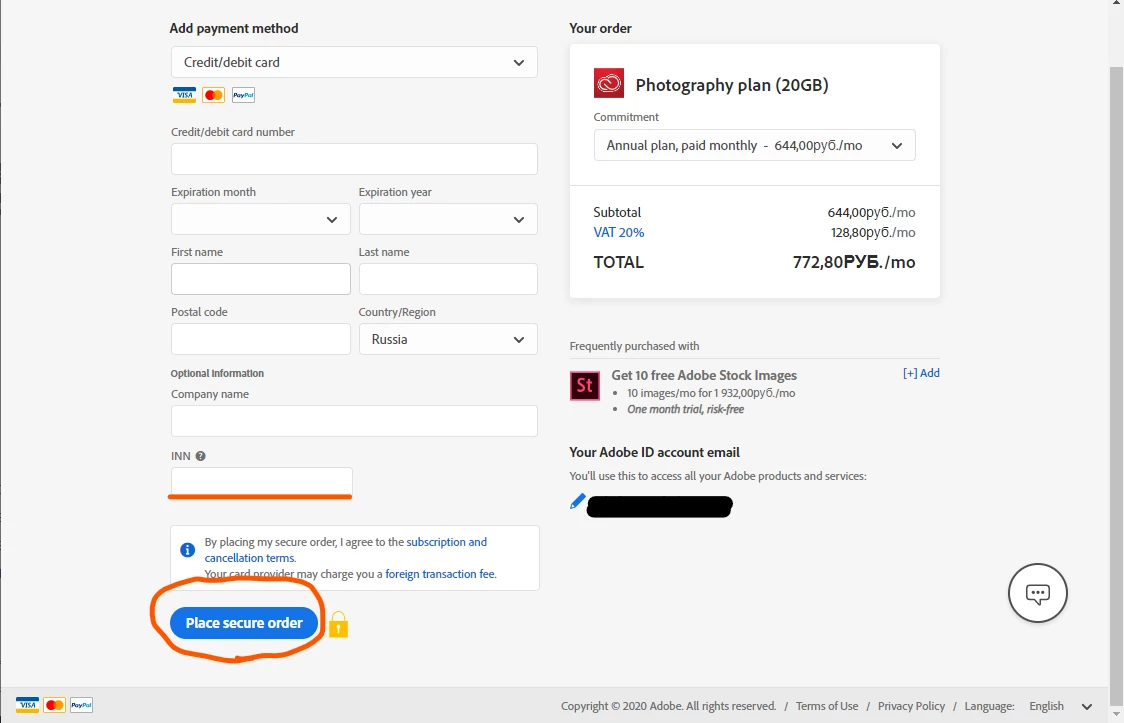Click the yellow padlock icon
The height and width of the screenshot is (723, 1124).
coord(338,624)
